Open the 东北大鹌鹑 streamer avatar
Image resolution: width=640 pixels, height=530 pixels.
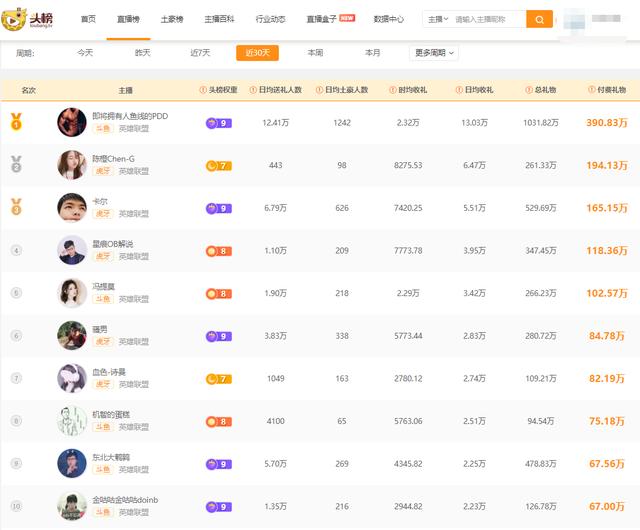pyautogui.click(x=72, y=463)
